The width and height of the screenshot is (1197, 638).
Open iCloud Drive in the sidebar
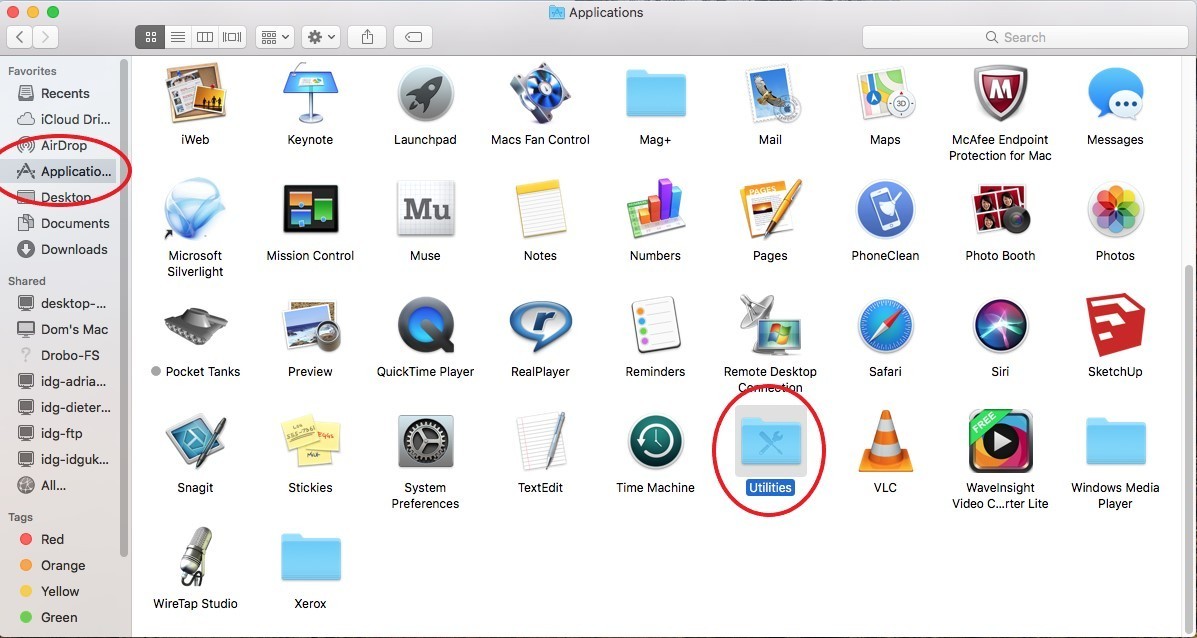63,119
